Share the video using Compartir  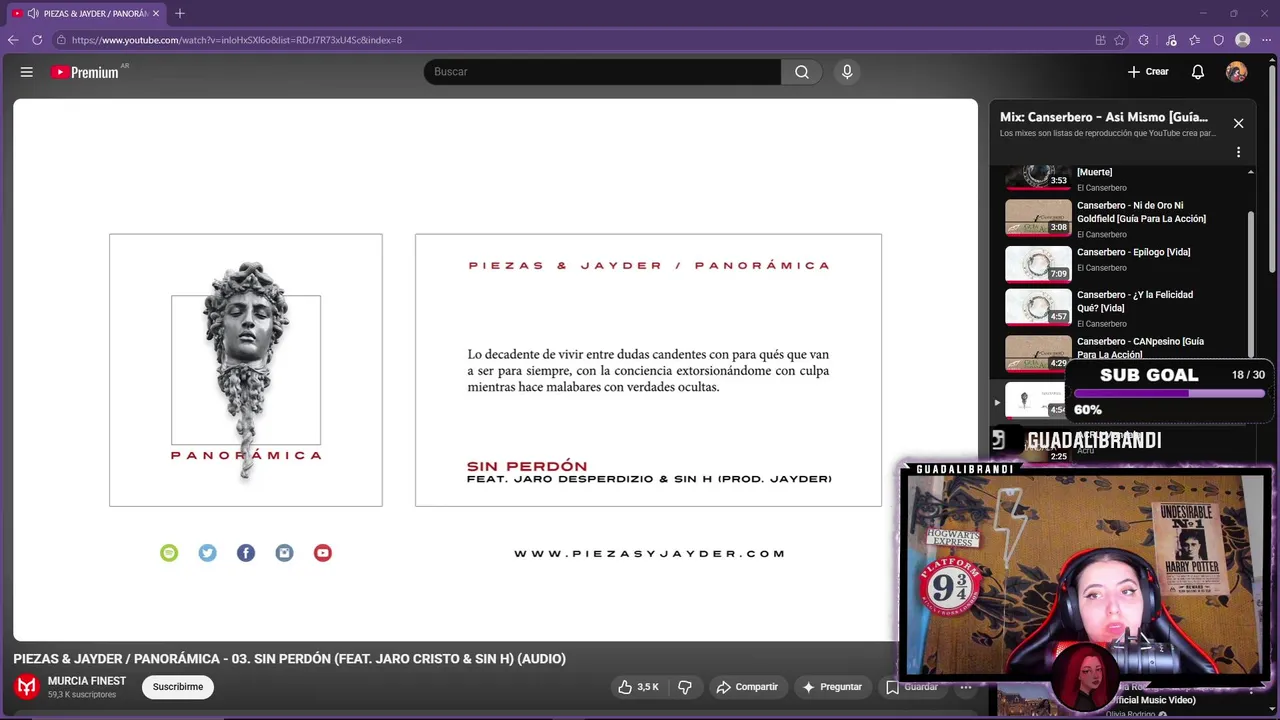coord(747,687)
